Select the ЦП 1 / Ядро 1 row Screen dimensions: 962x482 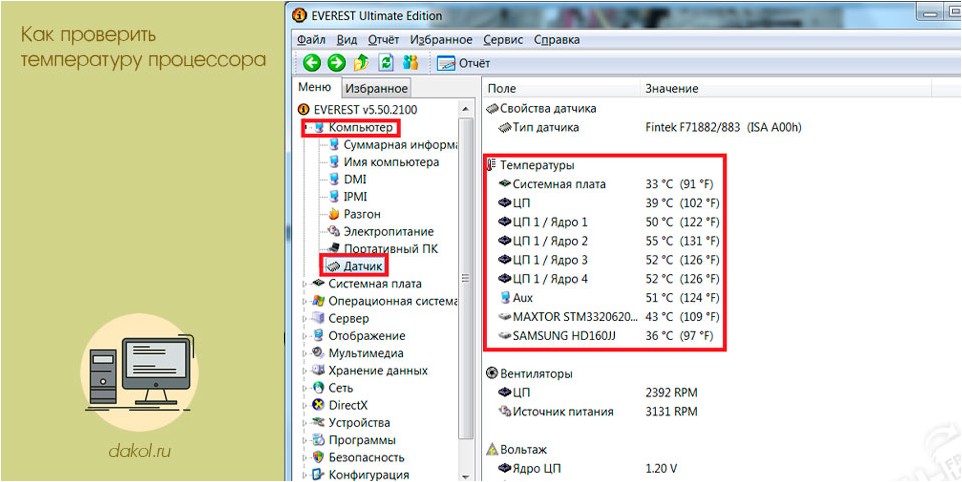pyautogui.click(x=609, y=221)
